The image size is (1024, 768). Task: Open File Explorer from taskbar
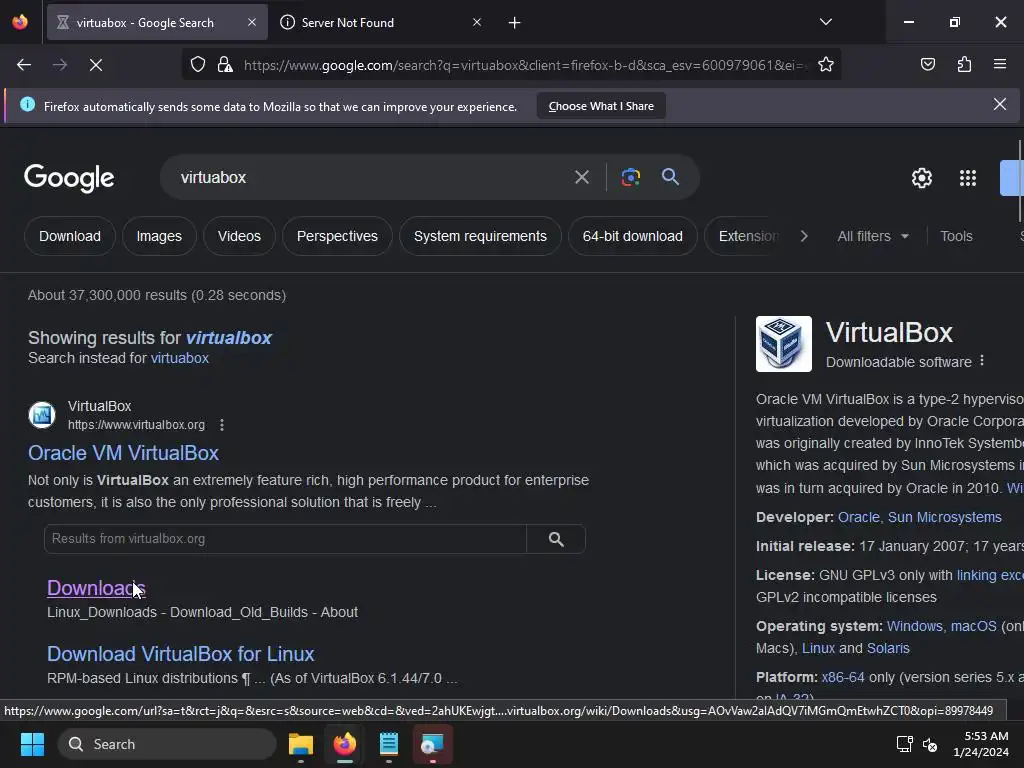[300, 744]
